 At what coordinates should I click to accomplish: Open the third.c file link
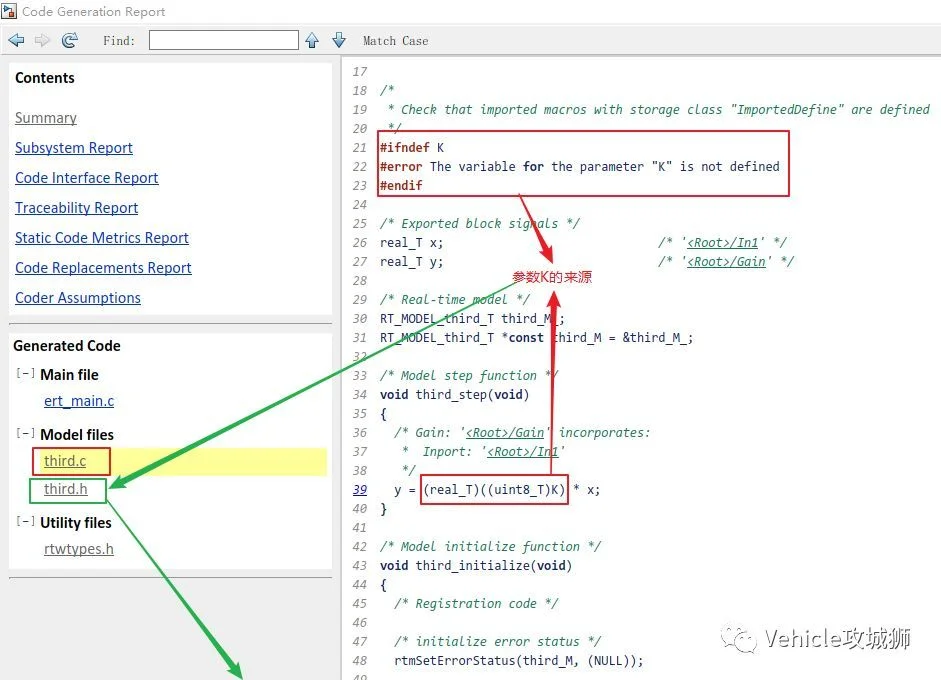point(65,461)
